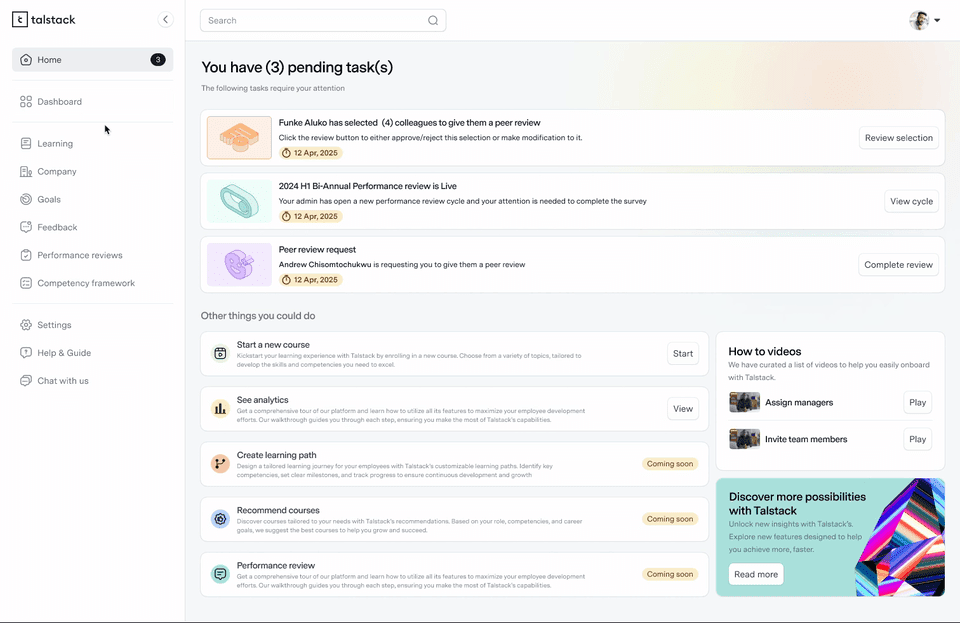The width and height of the screenshot is (960, 623).
Task: Click the Recommend courses globe icon
Action: tap(219, 519)
